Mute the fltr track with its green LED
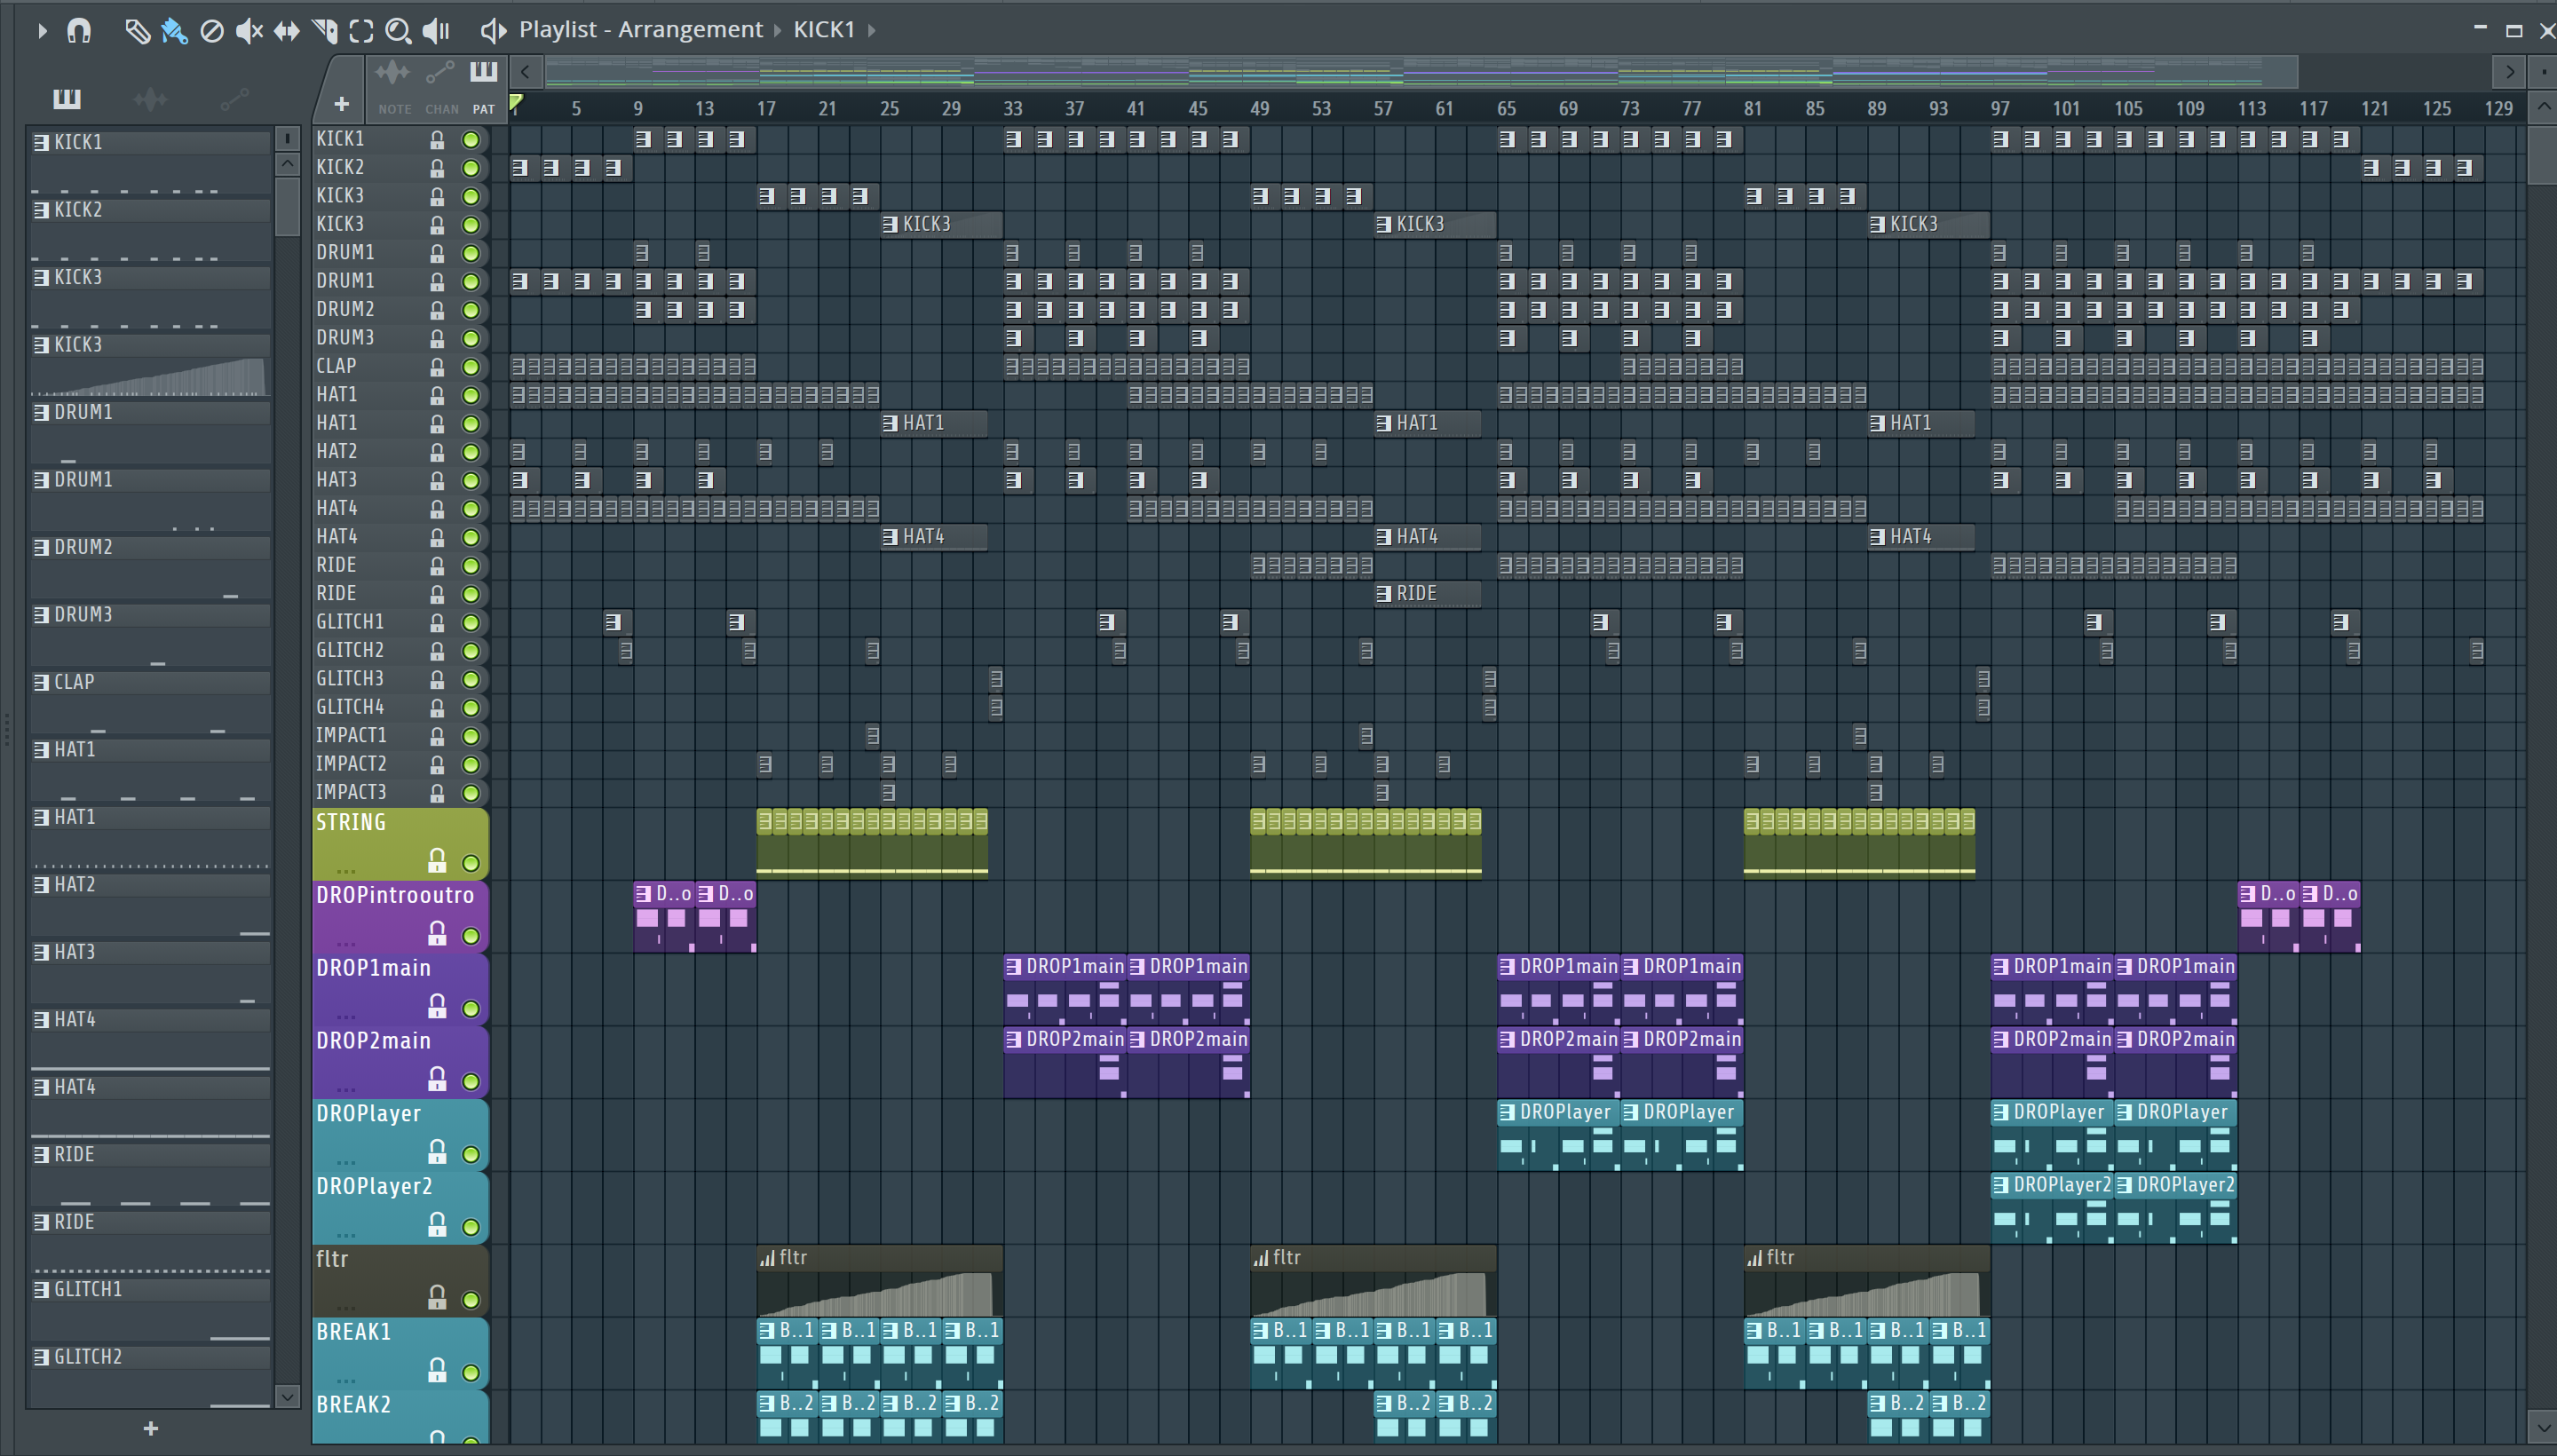This screenshot has width=2557, height=1456. pyautogui.click(x=471, y=1300)
